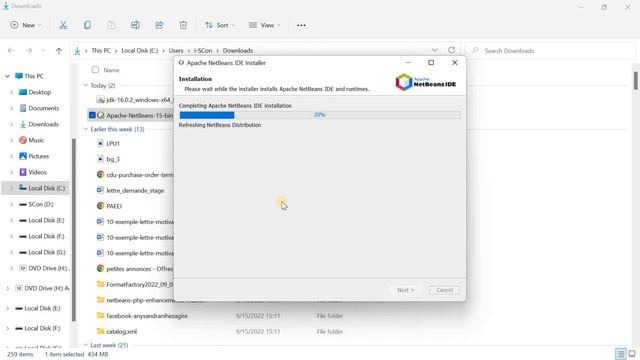Switch to details view icon in status bar
Viewport: 640px width, 360px height.
[x=621, y=353]
